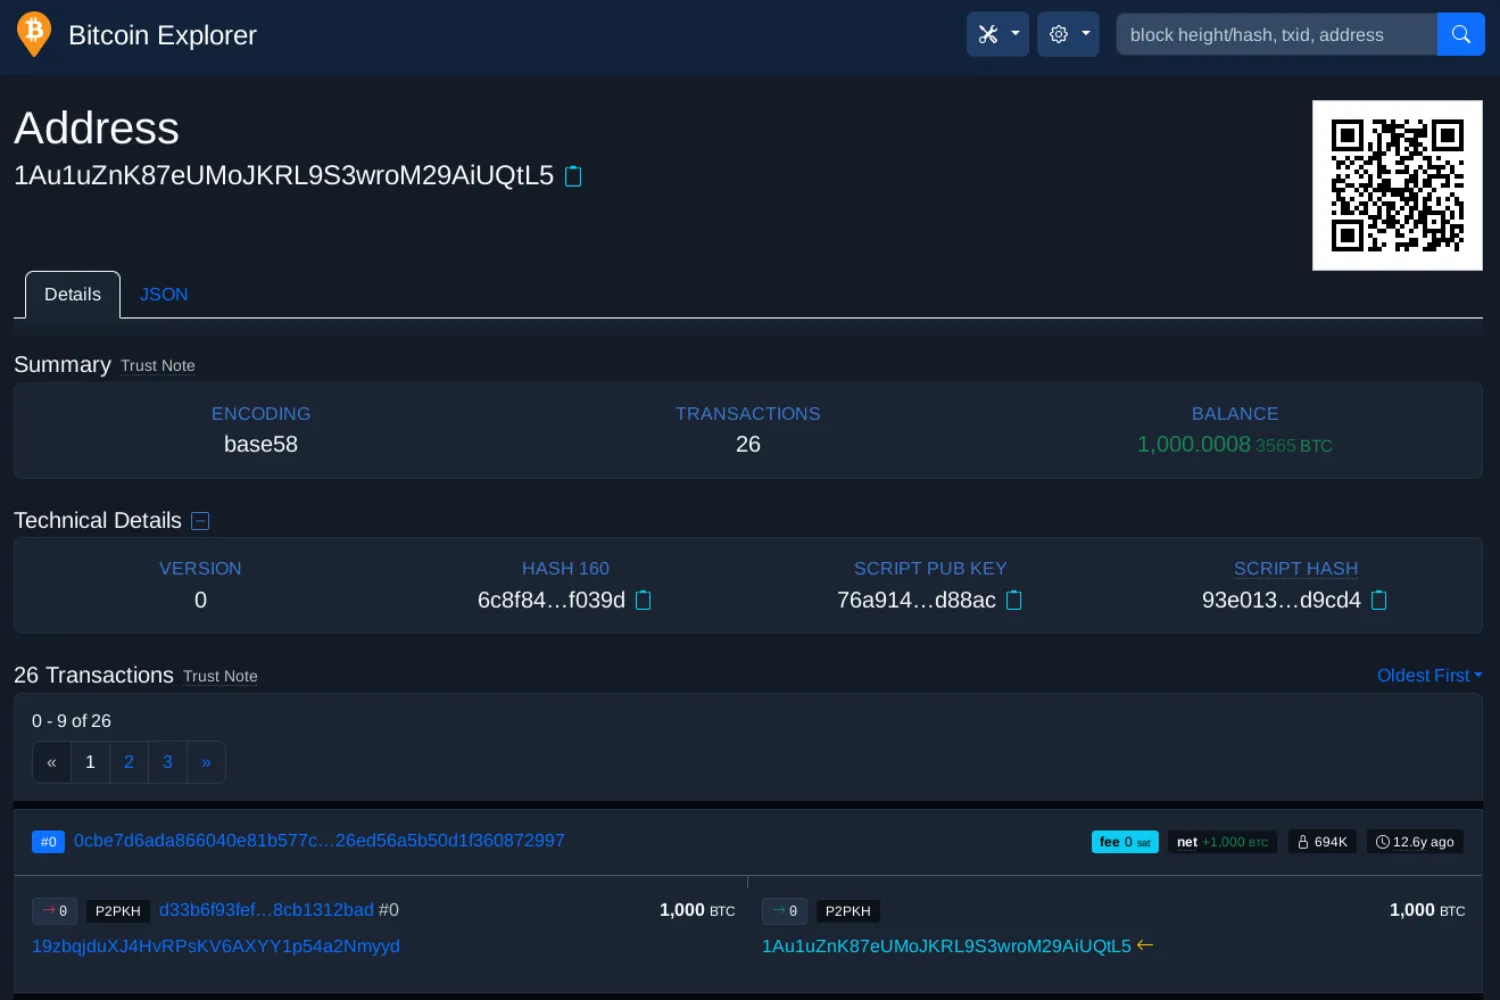
Task: Collapse the Technical Details section
Action: pyautogui.click(x=200, y=520)
